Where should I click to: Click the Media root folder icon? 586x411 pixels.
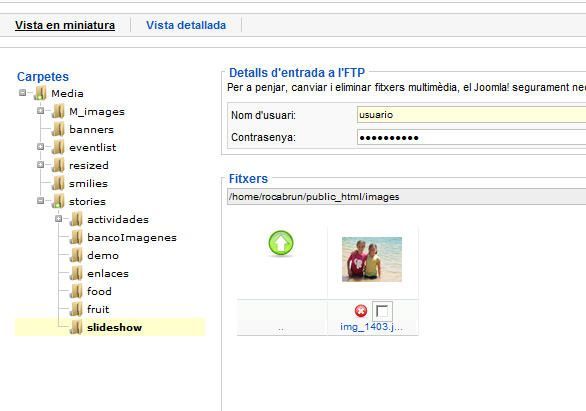pyautogui.click(x=40, y=93)
